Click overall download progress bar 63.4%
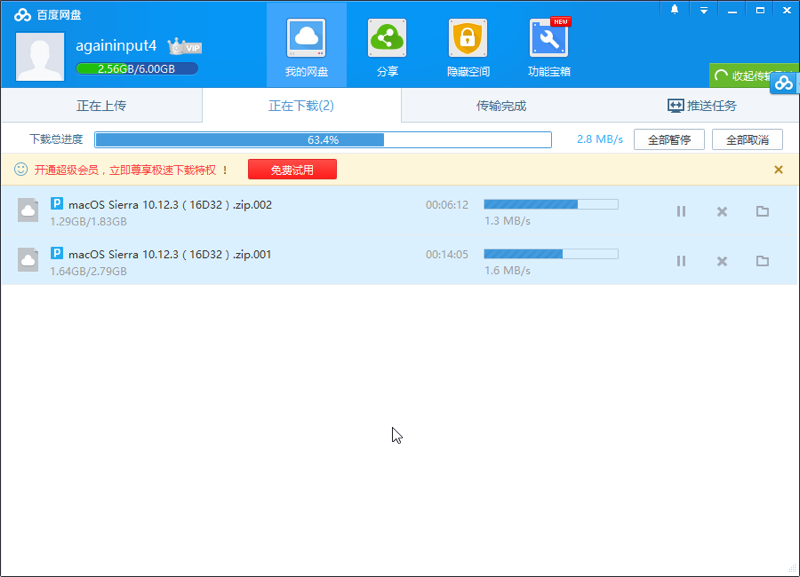 click(323, 140)
